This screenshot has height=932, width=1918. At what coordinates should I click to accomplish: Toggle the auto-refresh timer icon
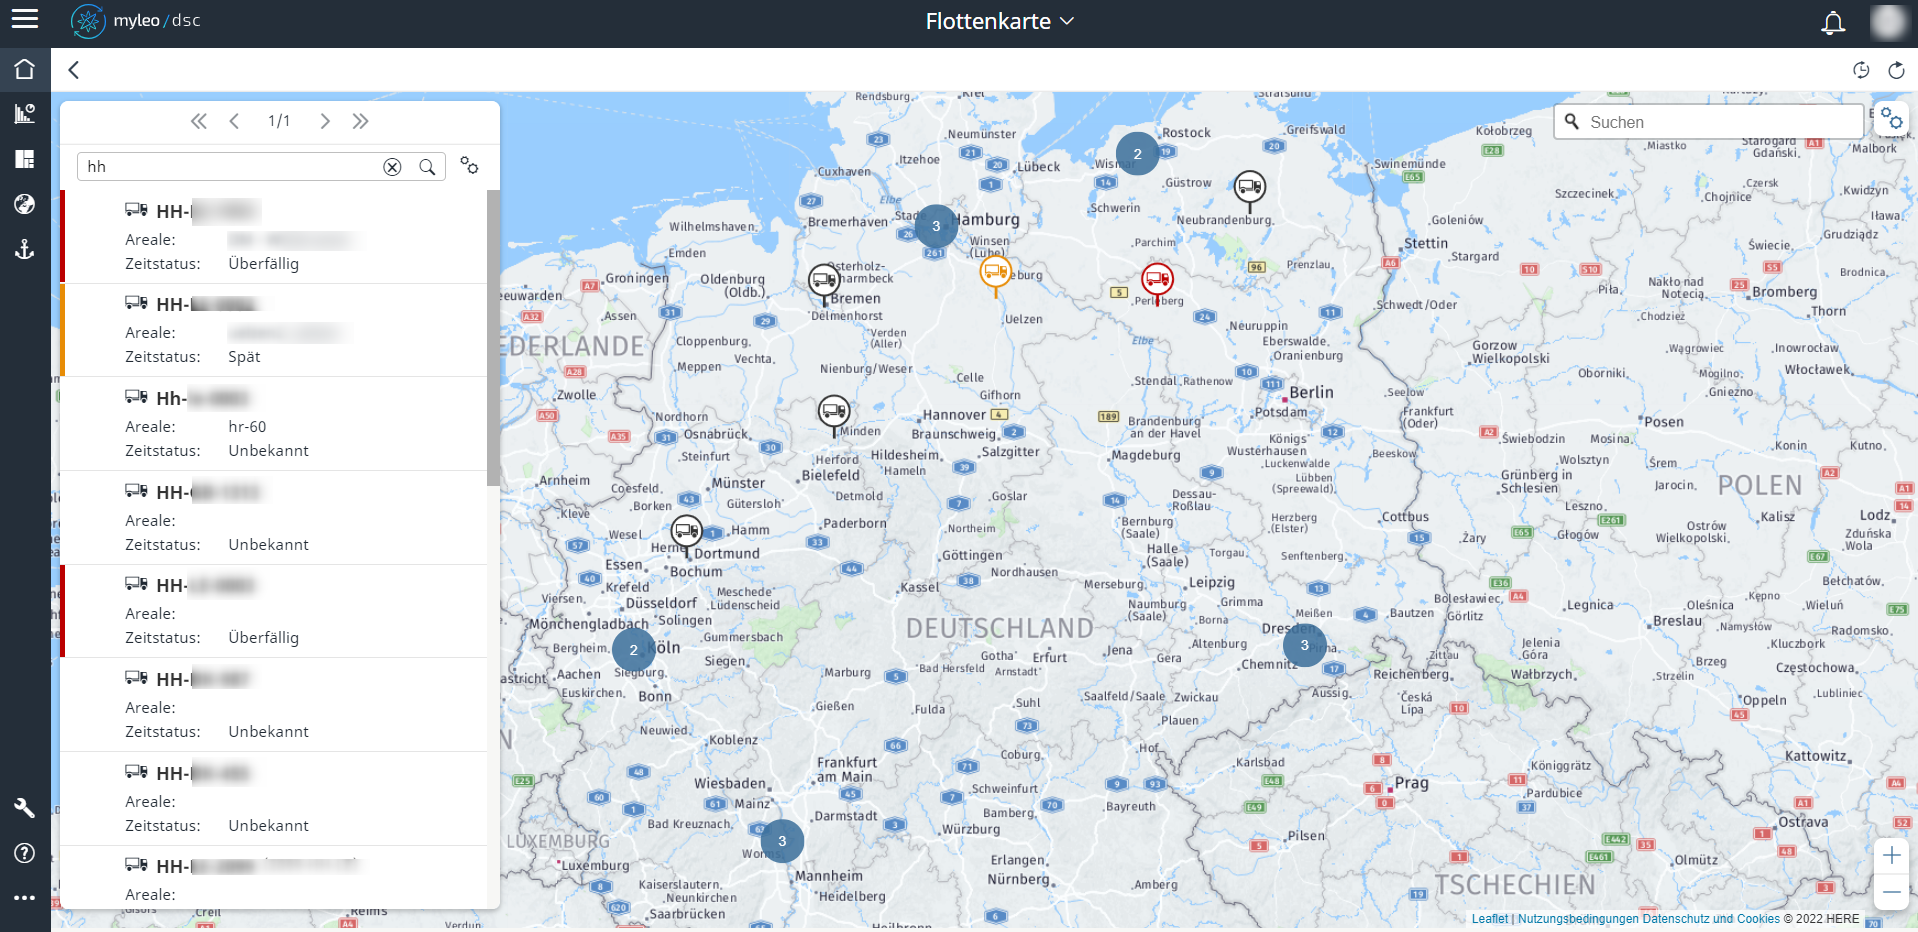pyautogui.click(x=1861, y=70)
